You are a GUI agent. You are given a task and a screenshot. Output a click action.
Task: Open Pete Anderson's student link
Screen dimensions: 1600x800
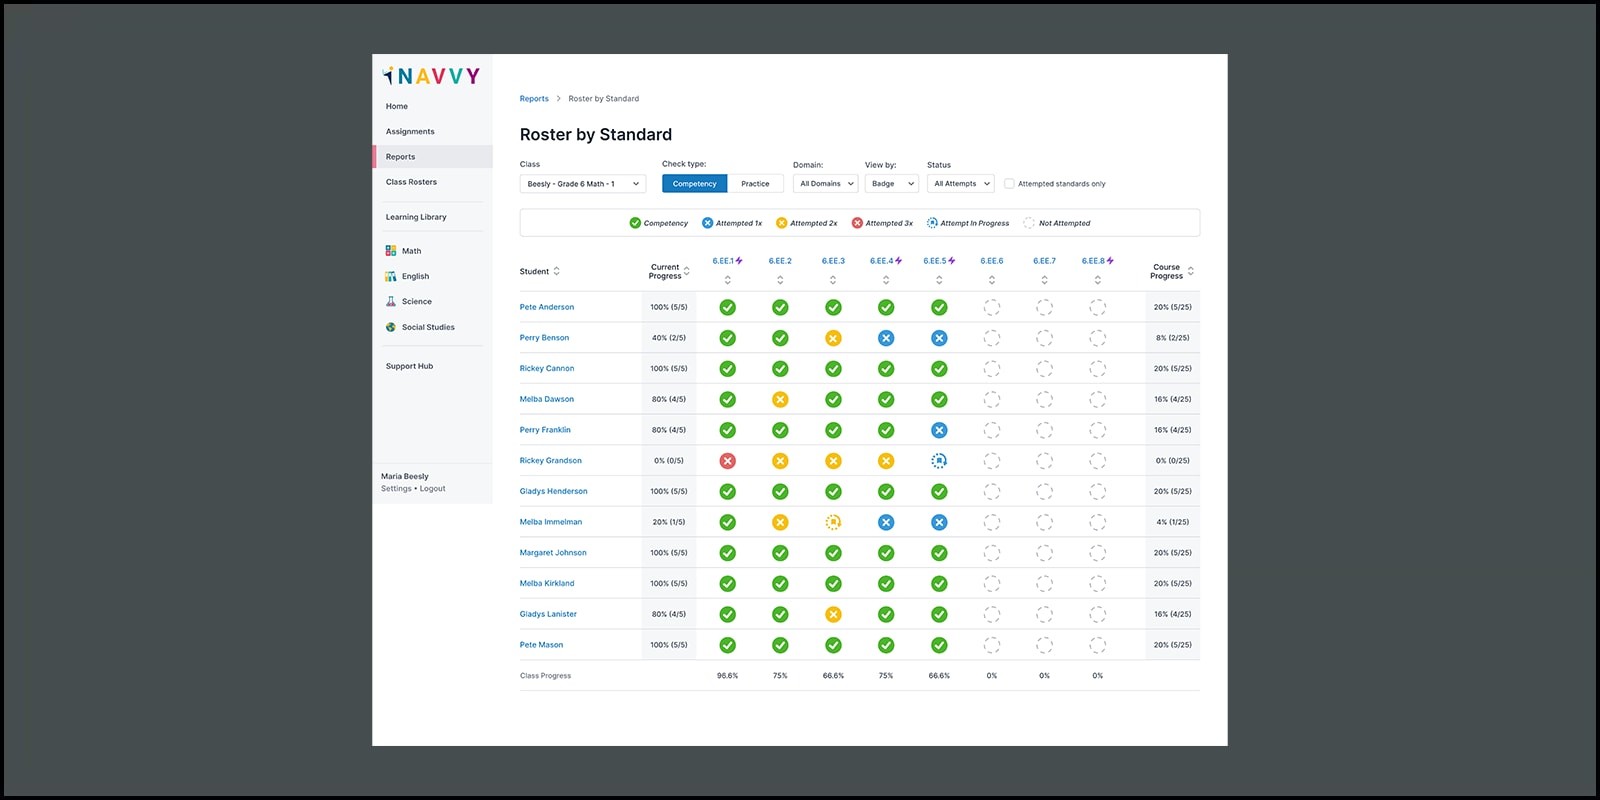[x=547, y=307]
